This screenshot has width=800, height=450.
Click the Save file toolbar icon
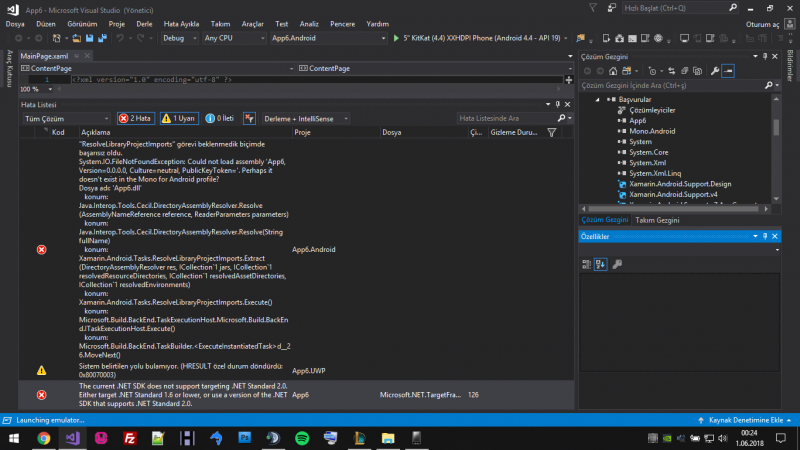click(90, 38)
